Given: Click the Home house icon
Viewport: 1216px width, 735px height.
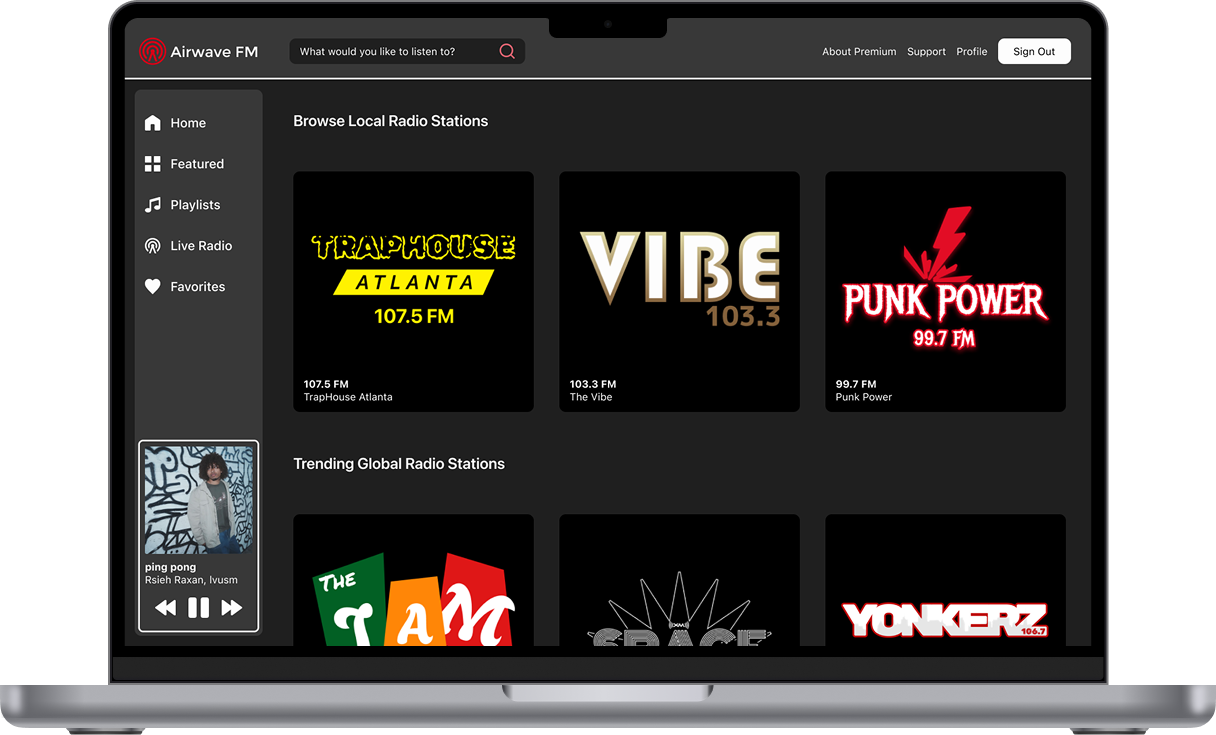Looking at the screenshot, I should [x=153, y=123].
